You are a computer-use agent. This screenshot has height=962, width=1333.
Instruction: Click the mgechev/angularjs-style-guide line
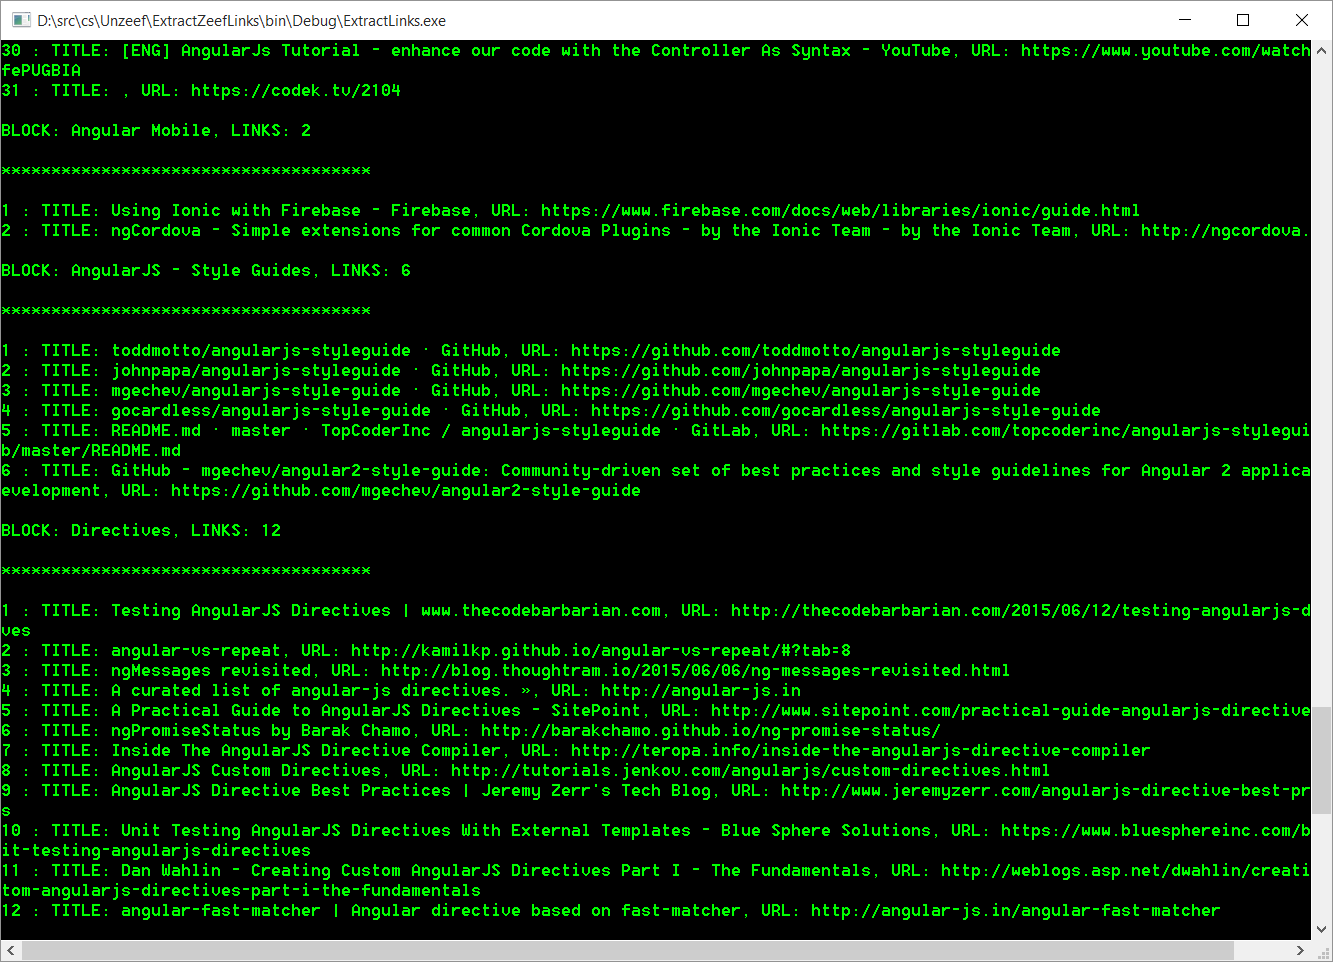click(x=521, y=390)
